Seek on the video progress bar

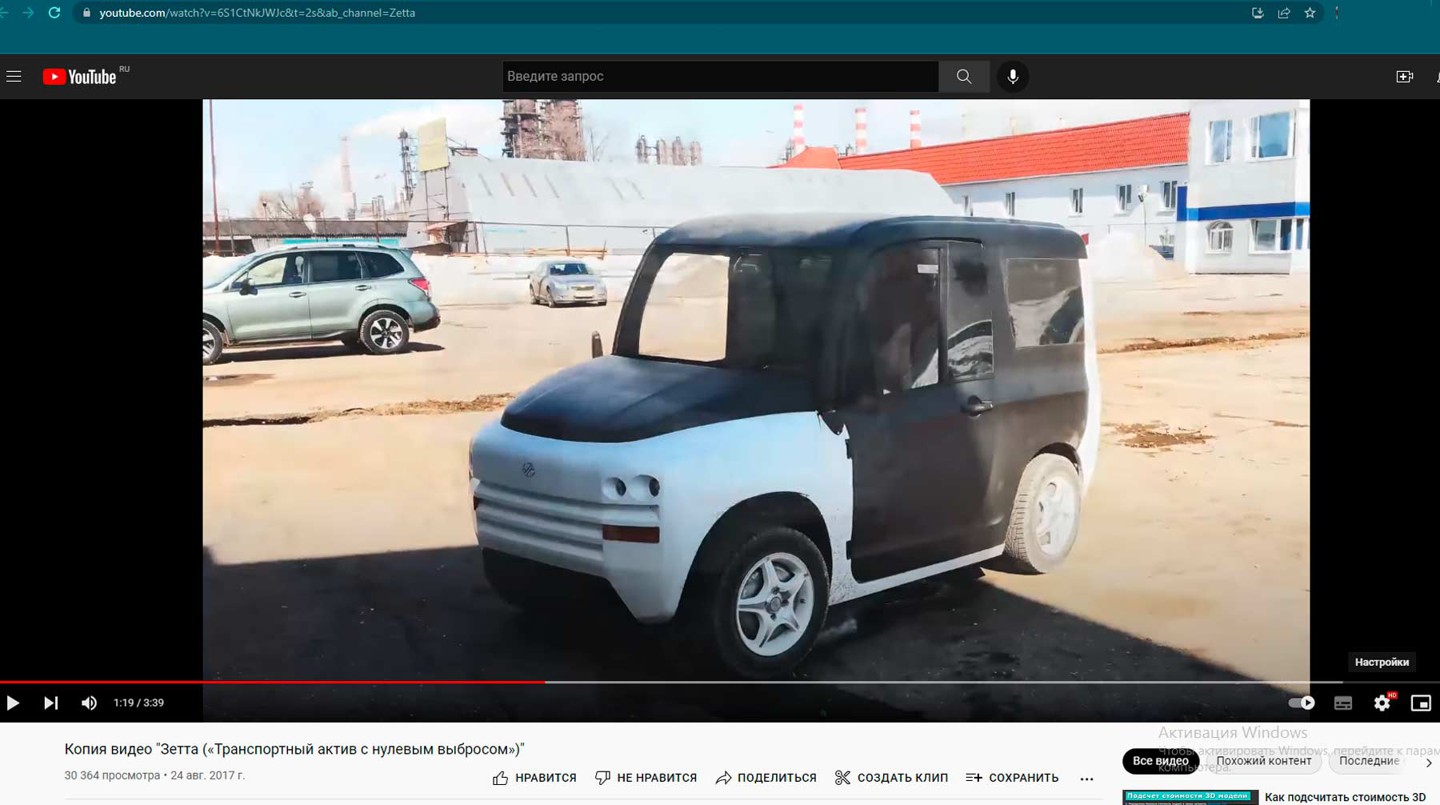pos(720,682)
